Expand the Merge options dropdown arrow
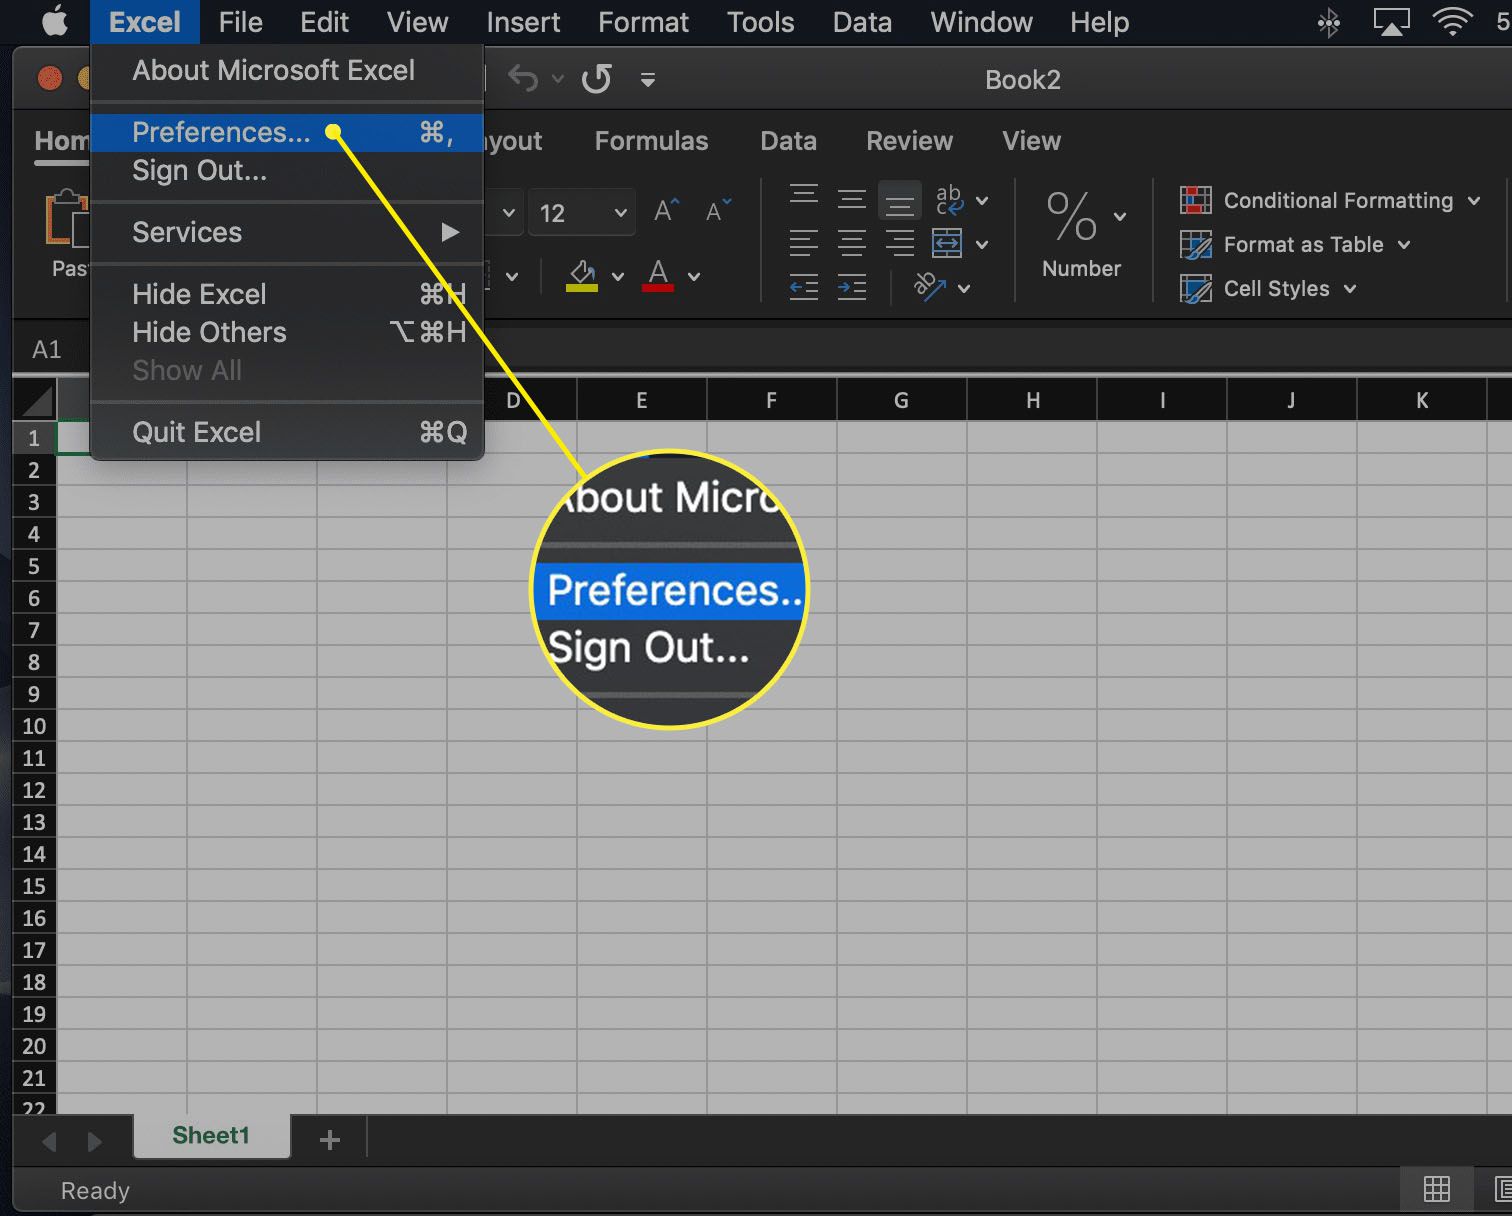This screenshot has width=1512, height=1216. coord(982,244)
